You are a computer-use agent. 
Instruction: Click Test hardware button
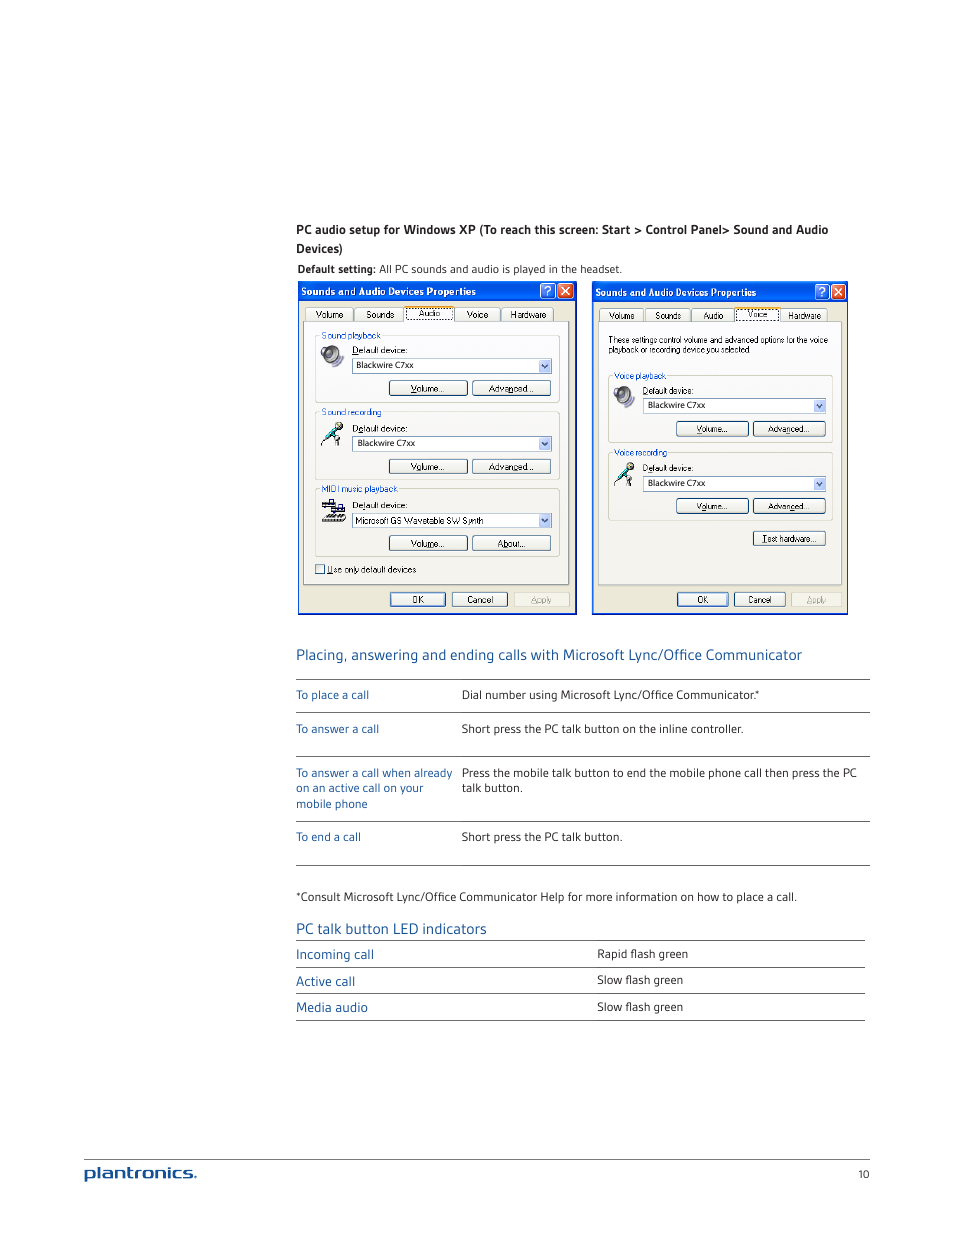pos(789,539)
